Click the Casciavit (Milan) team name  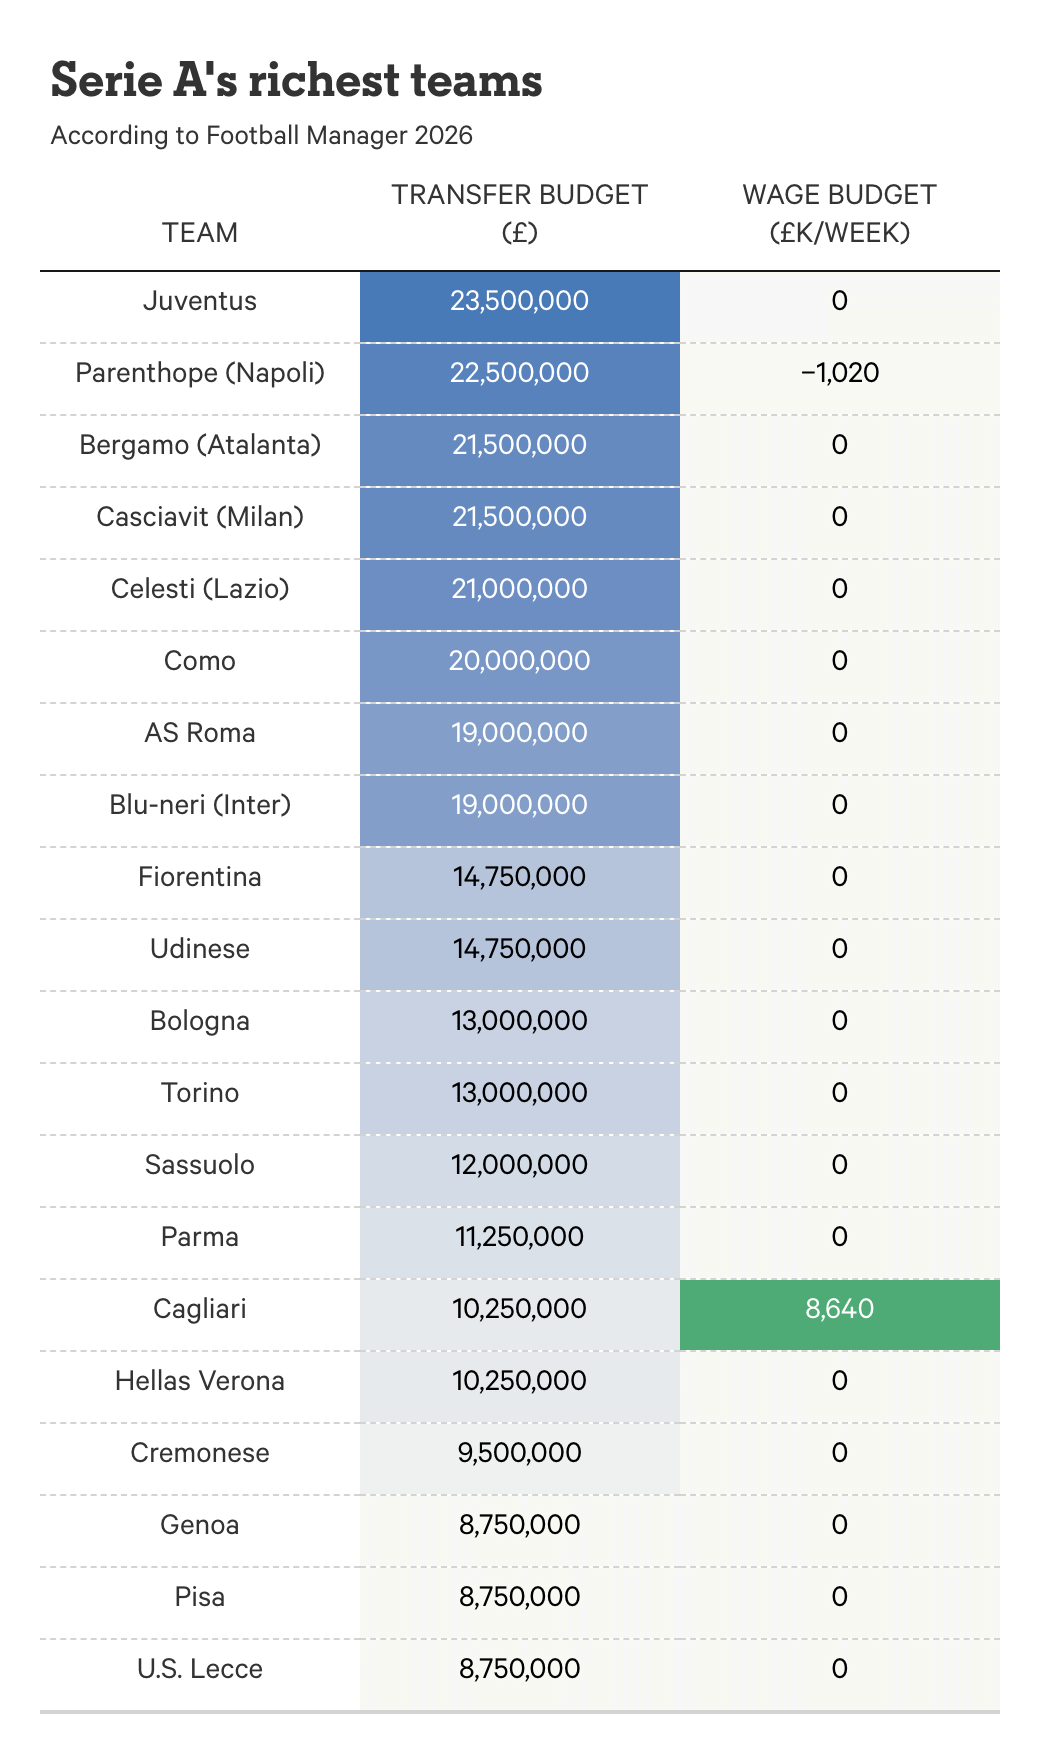click(200, 517)
